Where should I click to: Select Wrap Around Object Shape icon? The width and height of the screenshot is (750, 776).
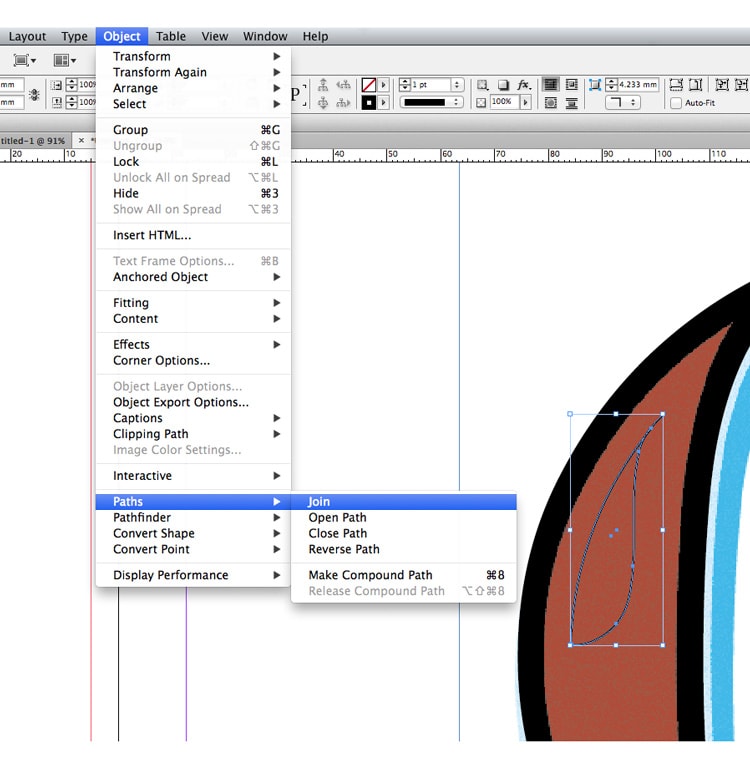coord(550,103)
